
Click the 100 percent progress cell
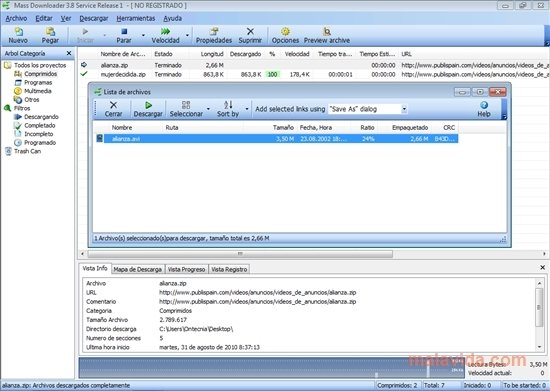pos(272,74)
